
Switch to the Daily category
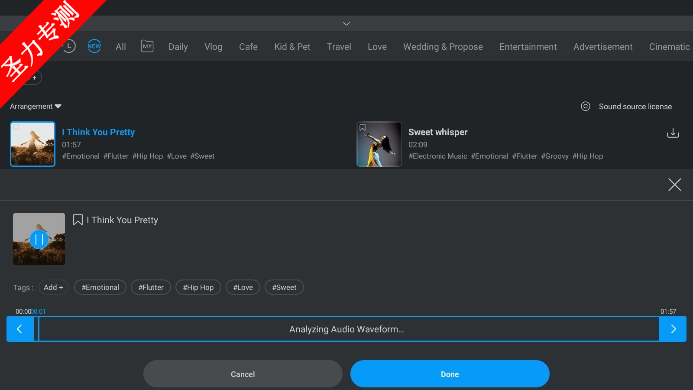click(x=178, y=47)
